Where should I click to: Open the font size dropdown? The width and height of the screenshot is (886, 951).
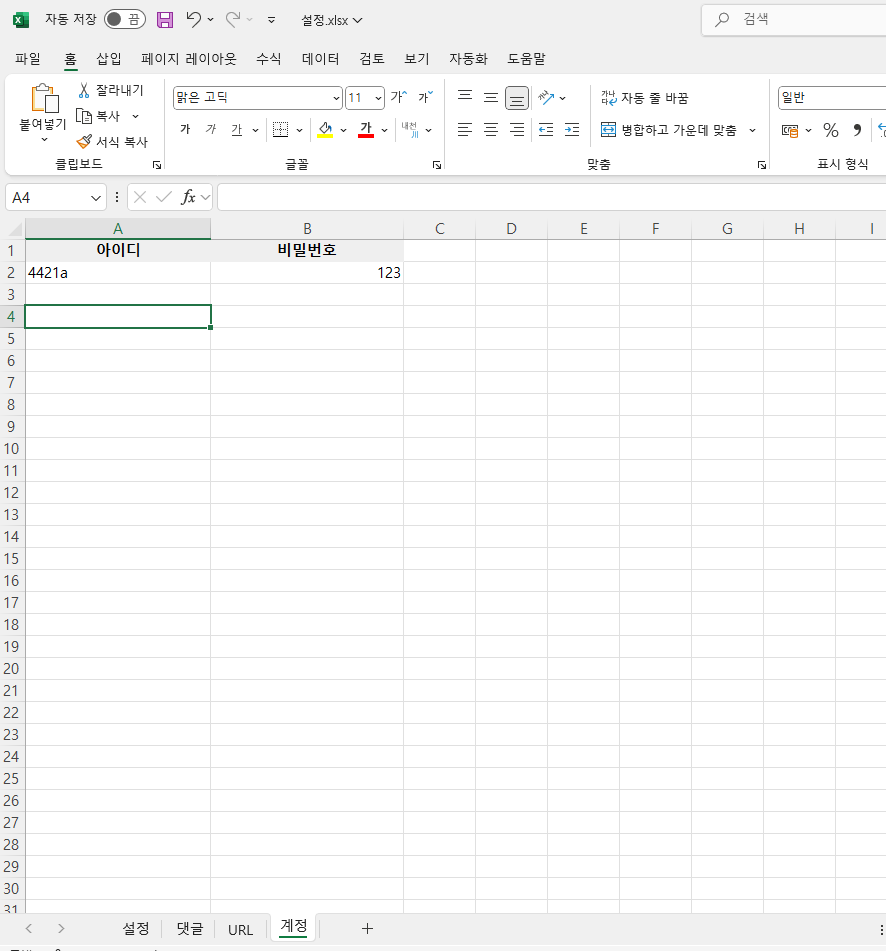[378, 98]
